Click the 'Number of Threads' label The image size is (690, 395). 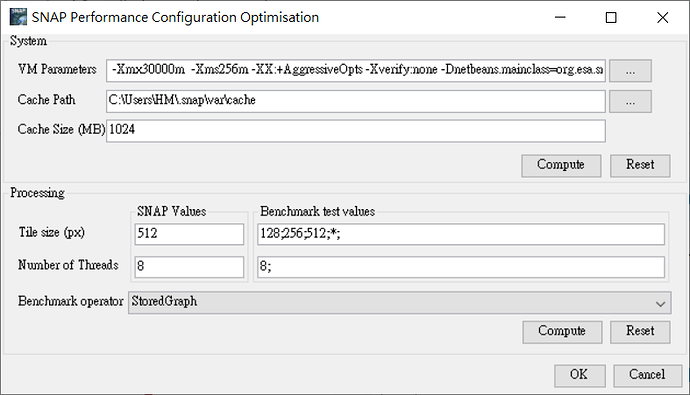point(68,265)
